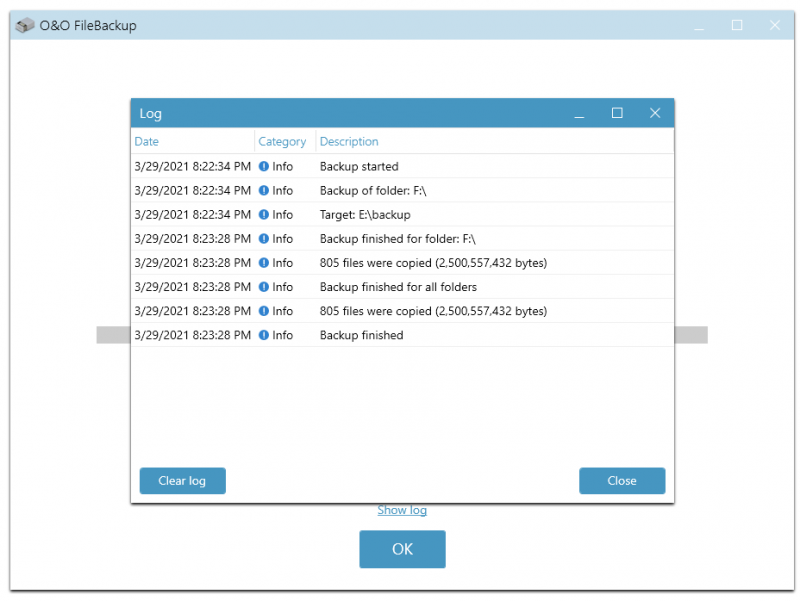Click the O&O FileBackup window title

click(88, 26)
